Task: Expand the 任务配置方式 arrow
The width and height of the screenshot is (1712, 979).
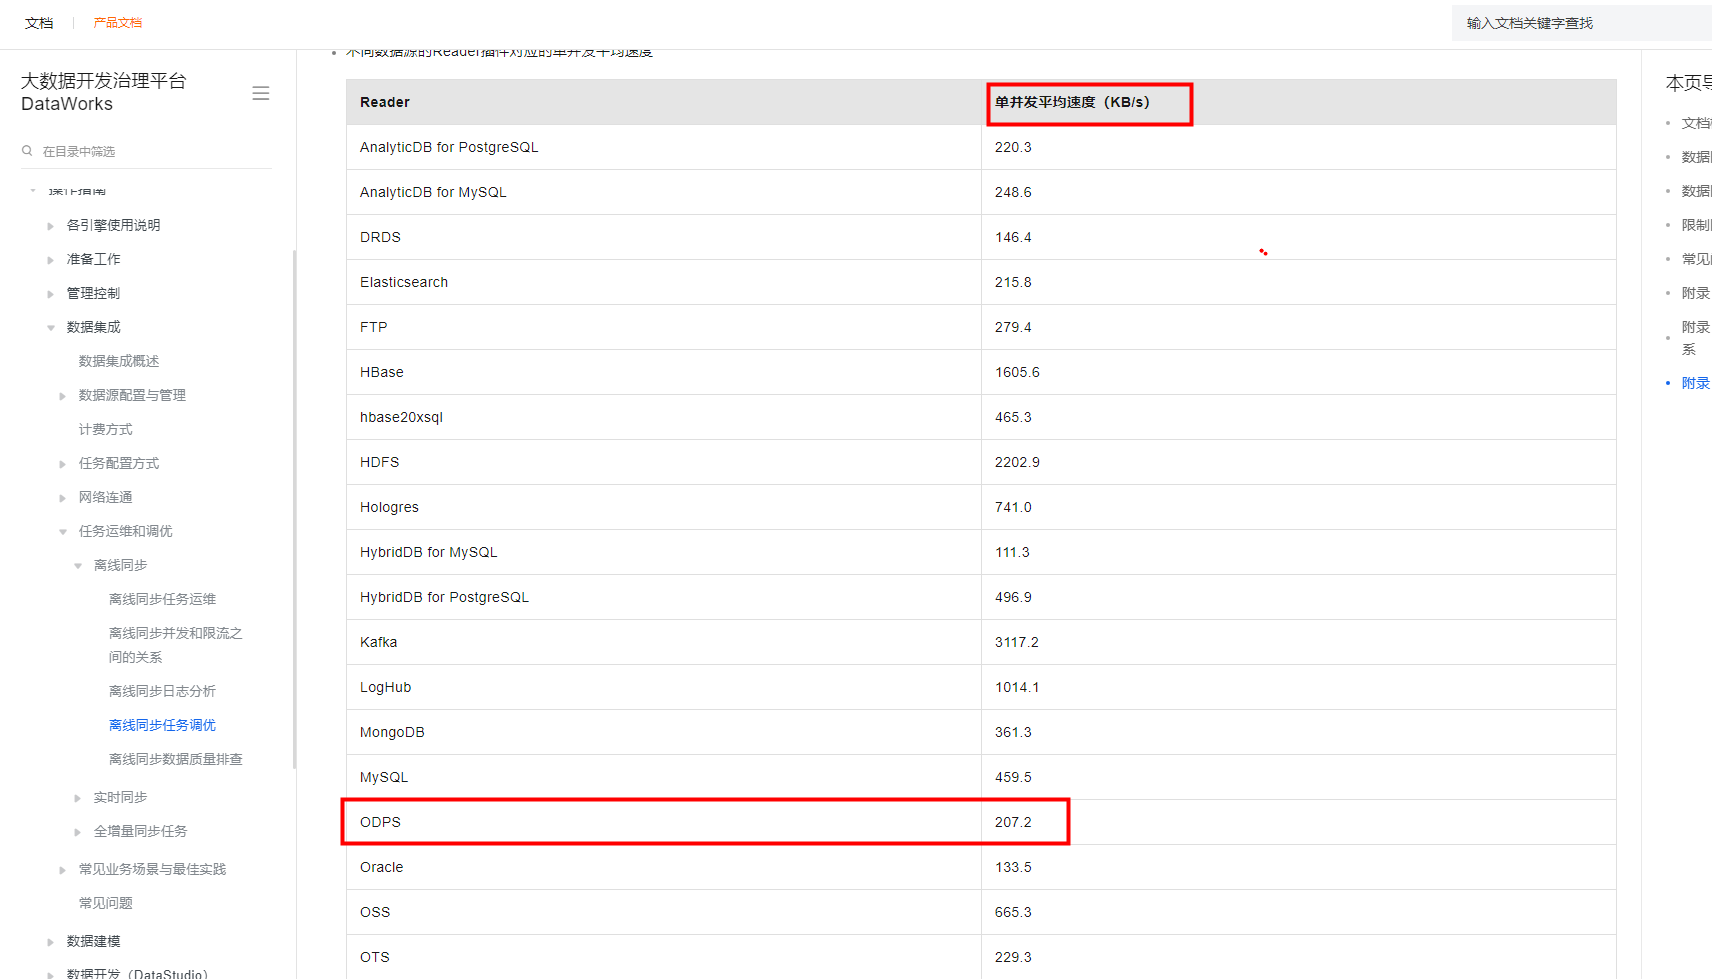Action: [x=63, y=464]
